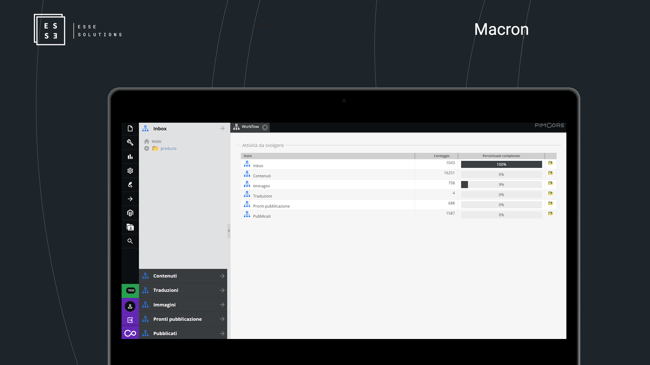Open the Marketing bar-chart icon

(130, 156)
